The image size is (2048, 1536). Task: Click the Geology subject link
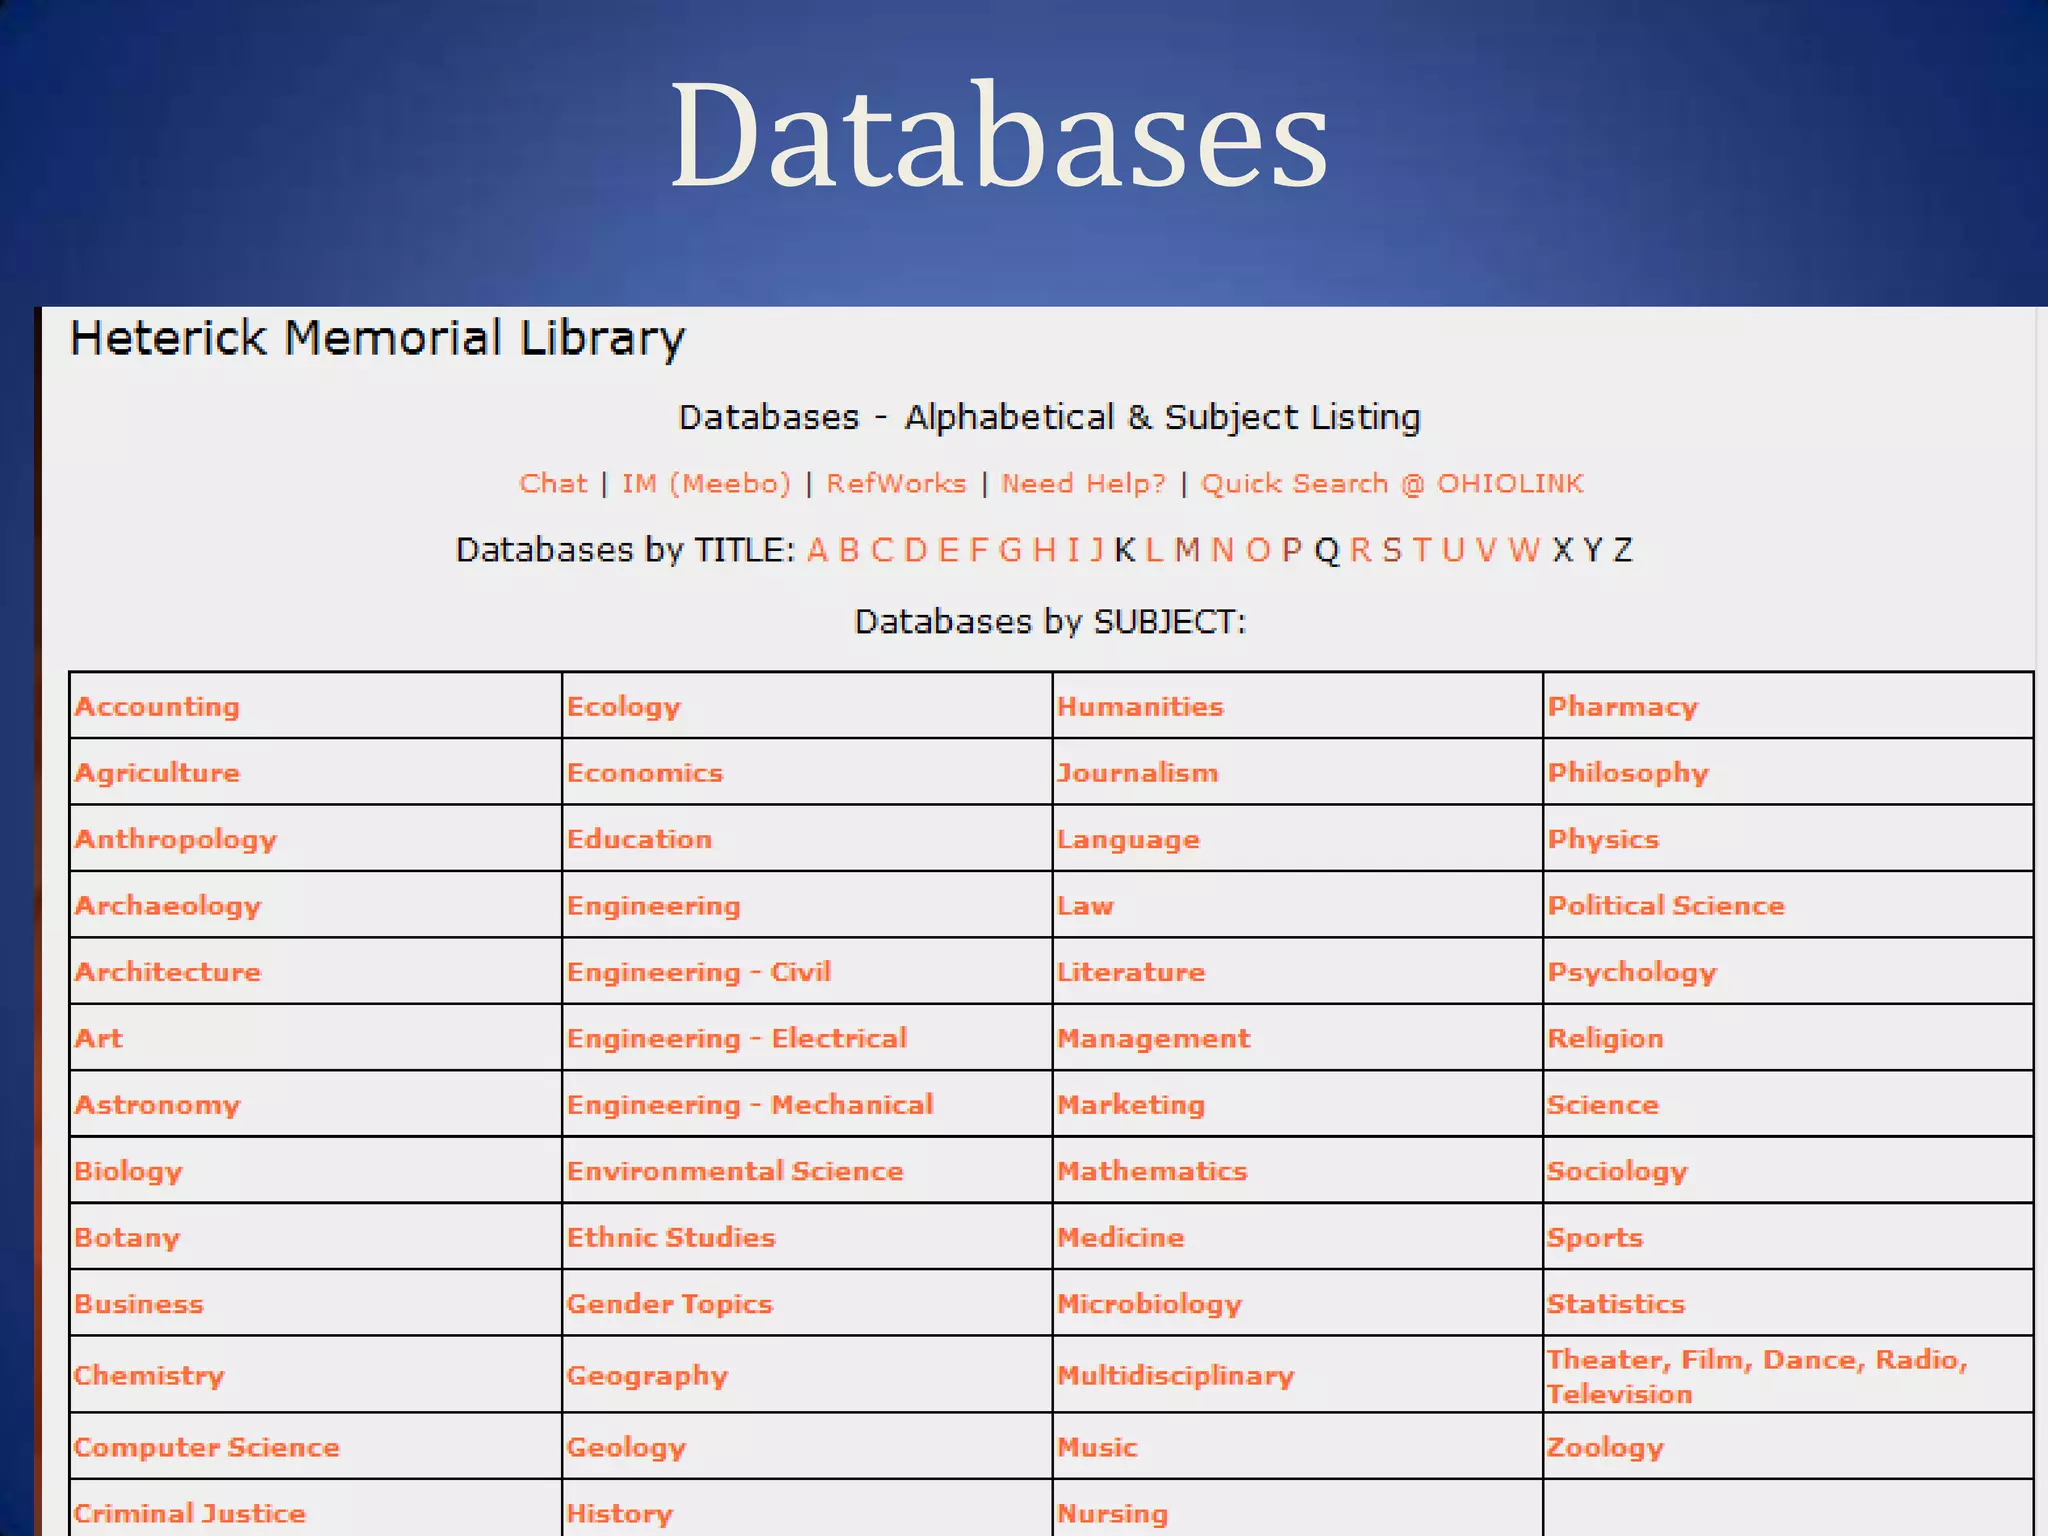(x=627, y=1448)
